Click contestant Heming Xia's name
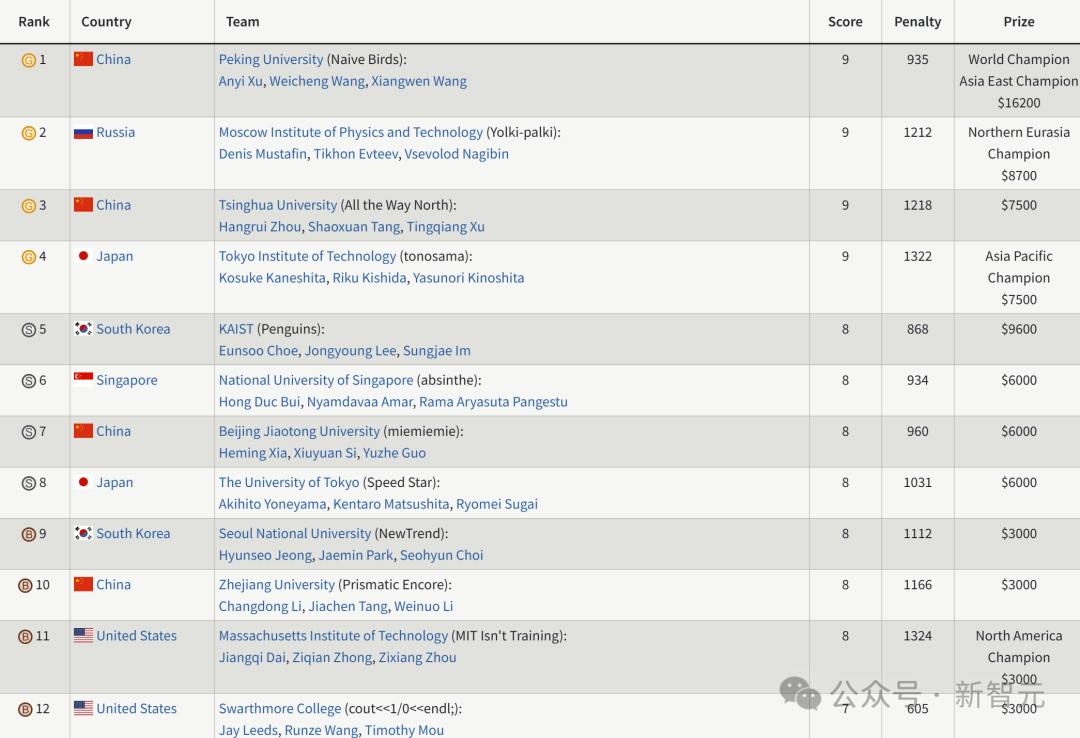This screenshot has height=738, width=1080. pos(253,453)
